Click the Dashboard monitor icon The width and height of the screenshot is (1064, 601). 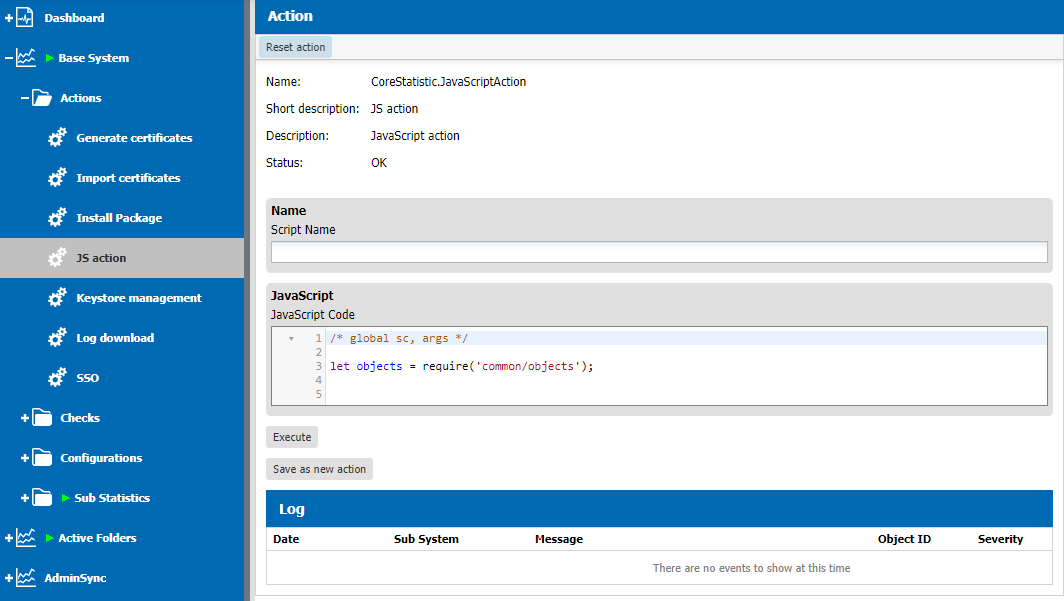coord(24,18)
